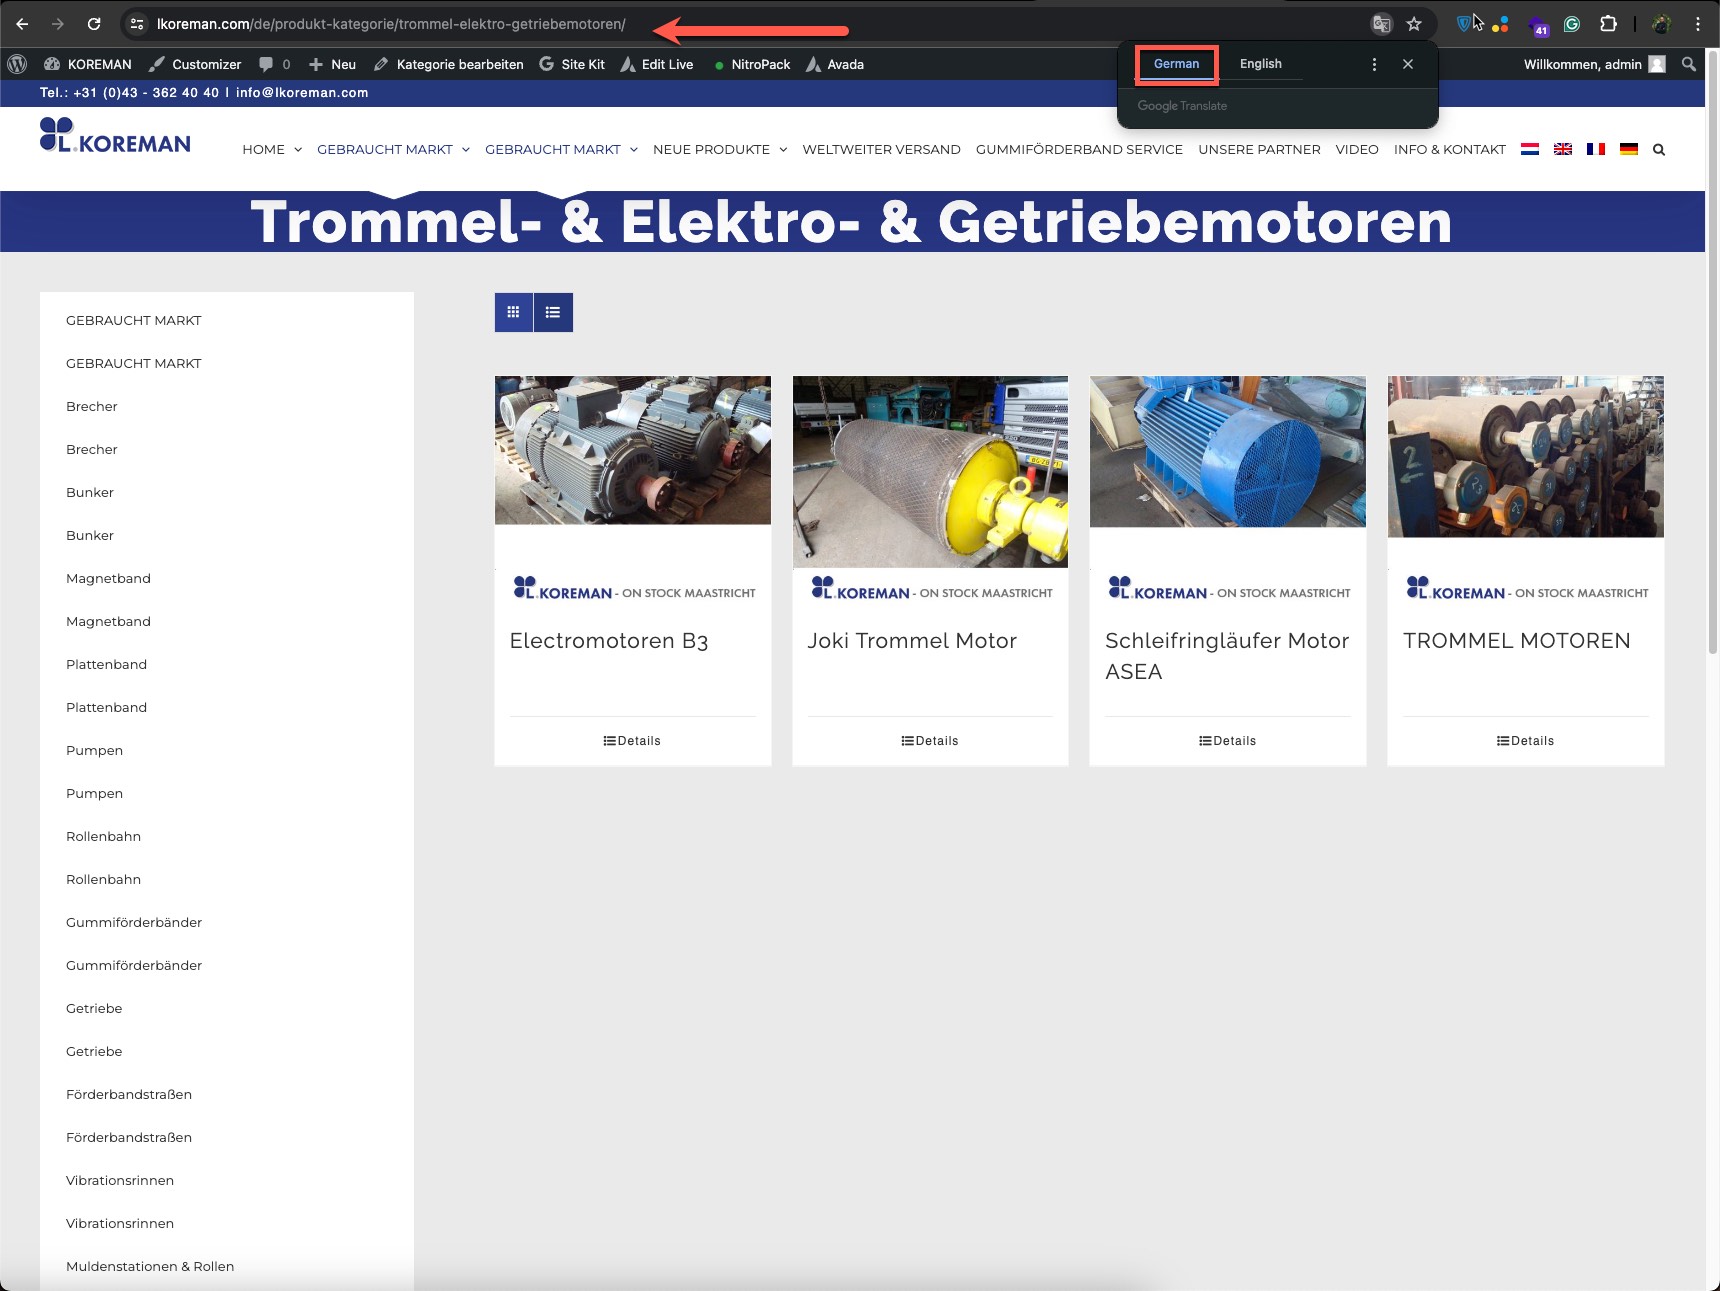Open Joki Trommel Motor product thumbnail
The height and width of the screenshot is (1291, 1720).
click(930, 472)
